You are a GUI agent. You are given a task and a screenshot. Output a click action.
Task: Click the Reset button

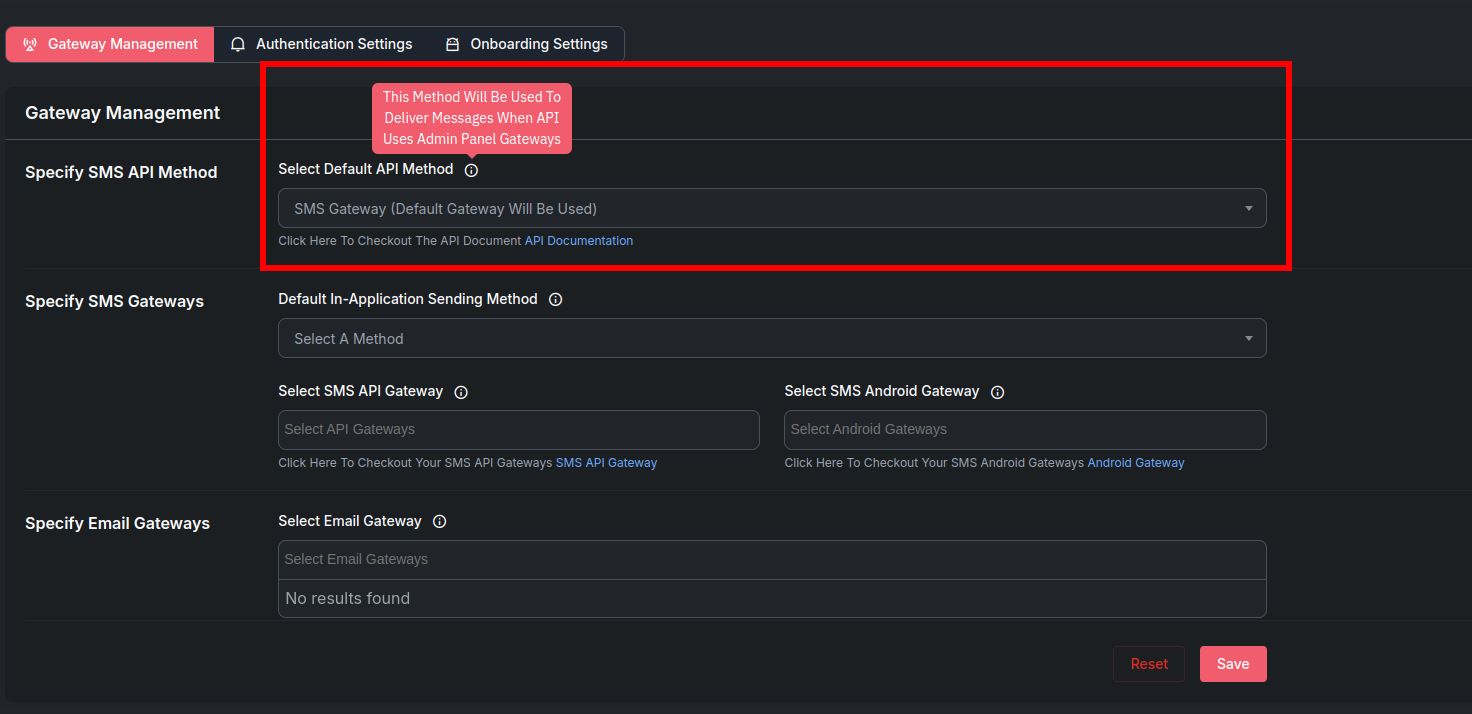tap(1149, 664)
